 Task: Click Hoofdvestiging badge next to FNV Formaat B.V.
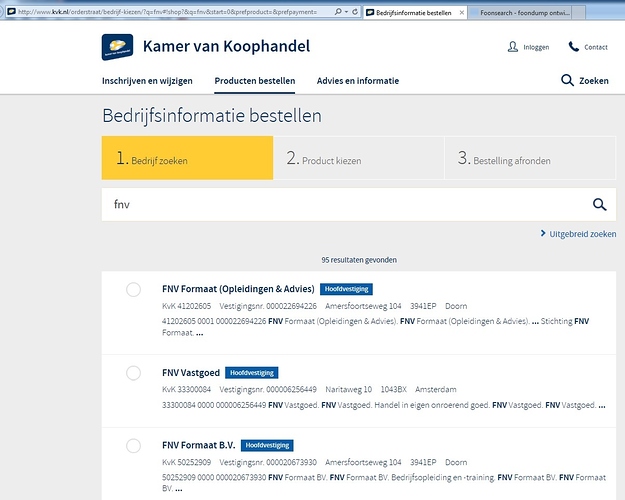tap(267, 445)
